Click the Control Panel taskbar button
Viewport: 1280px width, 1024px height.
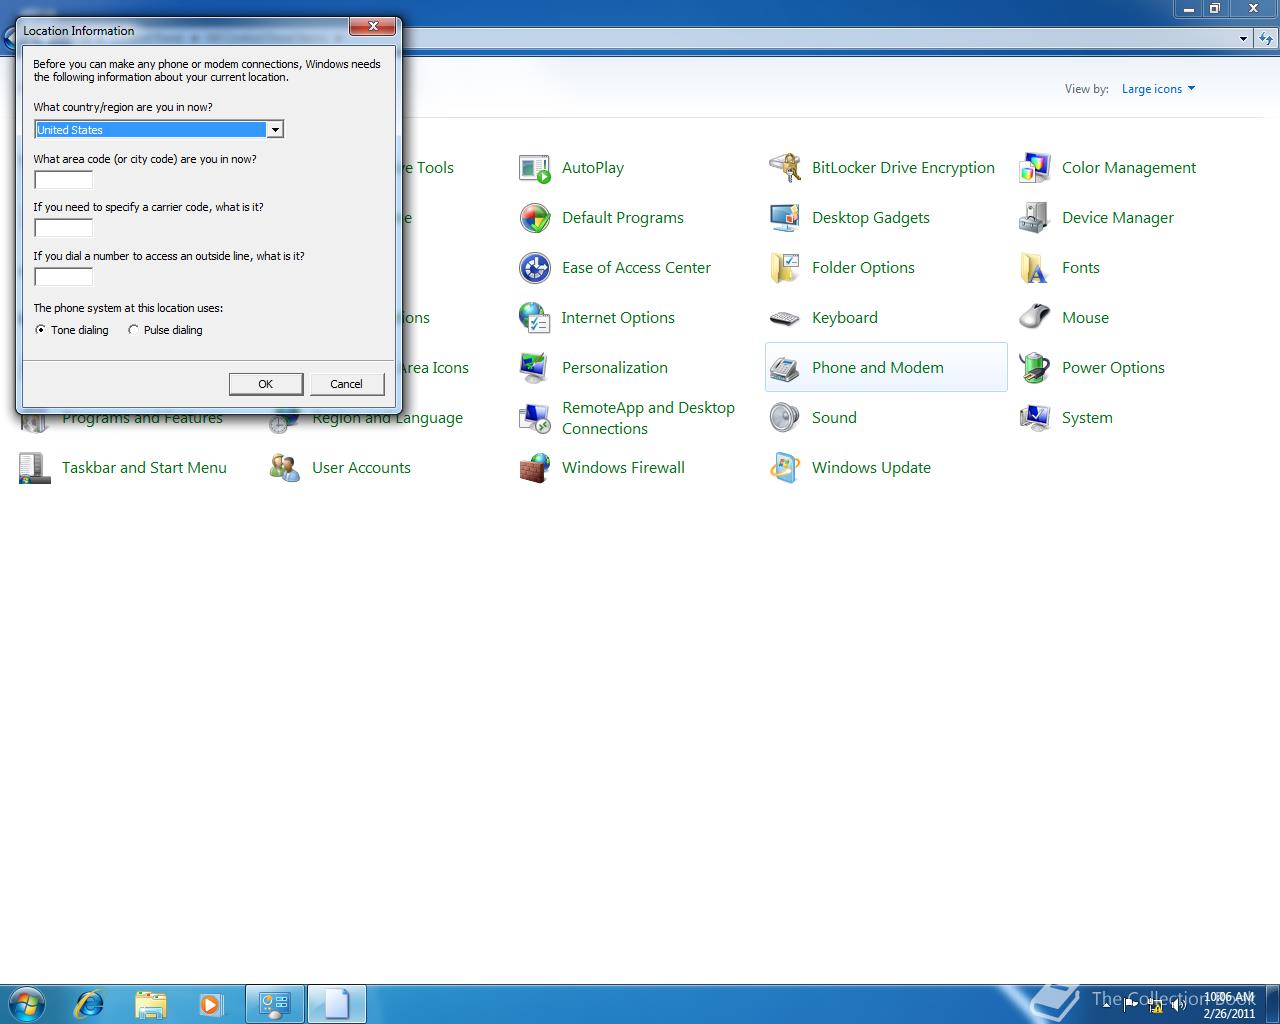tap(275, 1003)
